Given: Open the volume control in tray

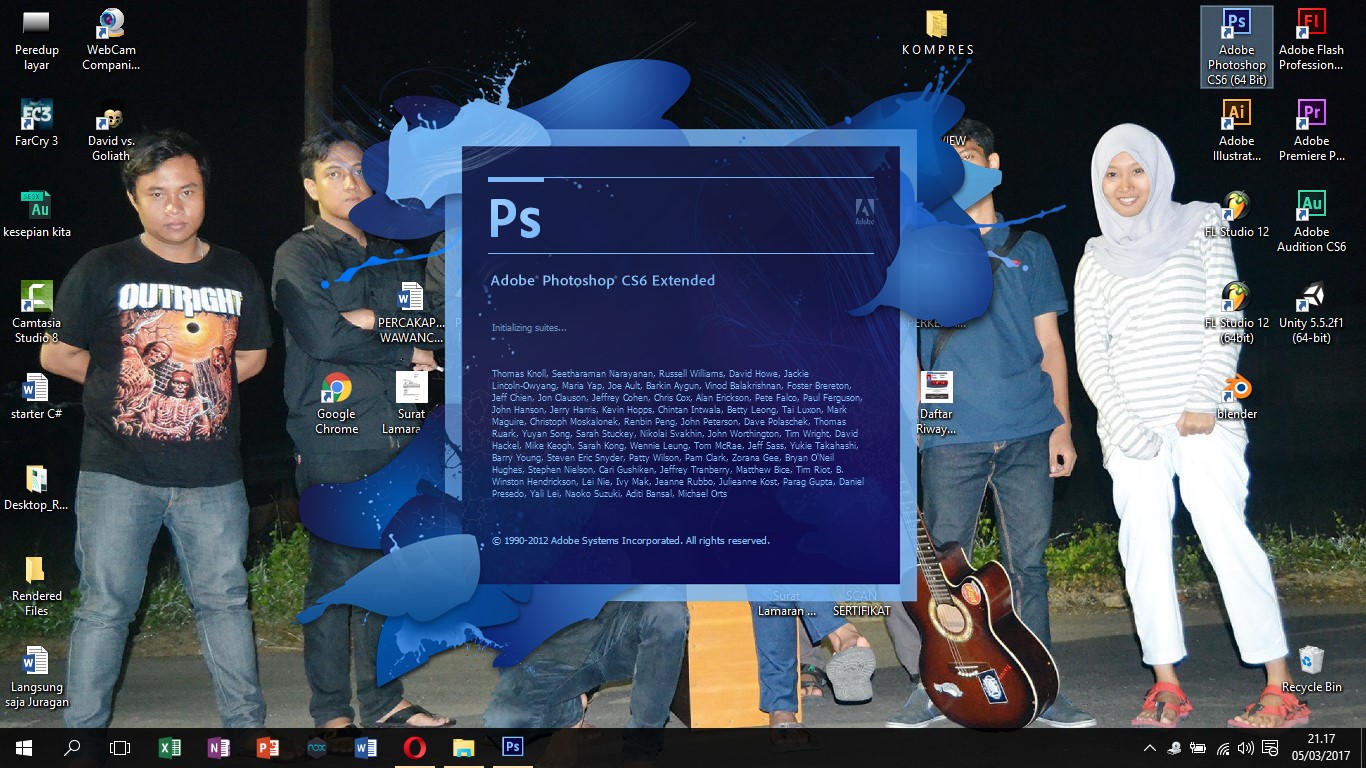Looking at the screenshot, I should (x=1246, y=747).
